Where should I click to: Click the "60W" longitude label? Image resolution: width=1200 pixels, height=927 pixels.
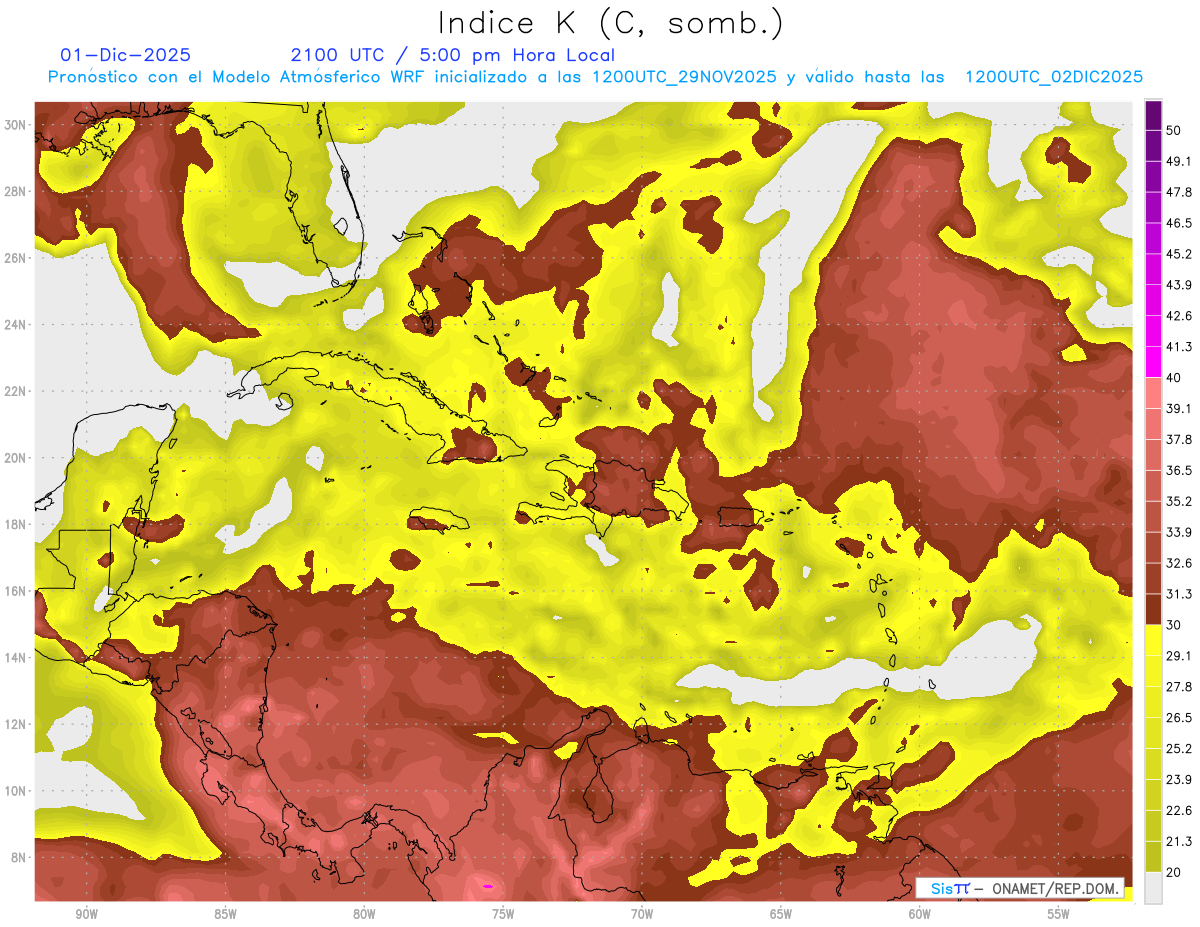click(920, 914)
